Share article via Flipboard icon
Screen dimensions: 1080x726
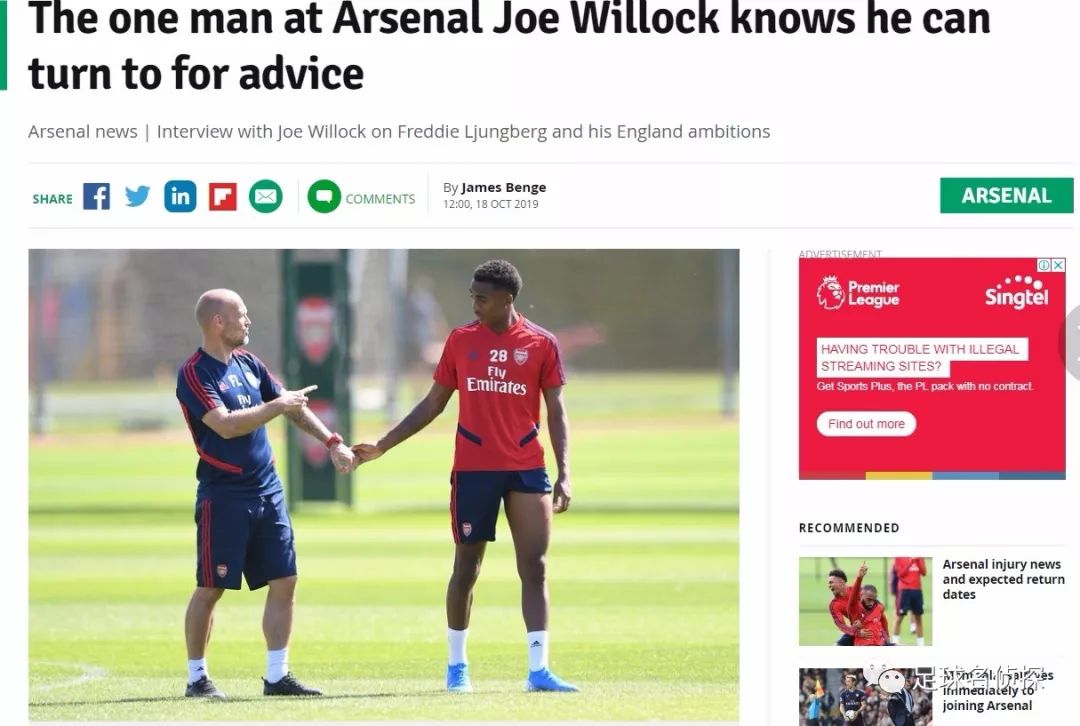point(222,197)
